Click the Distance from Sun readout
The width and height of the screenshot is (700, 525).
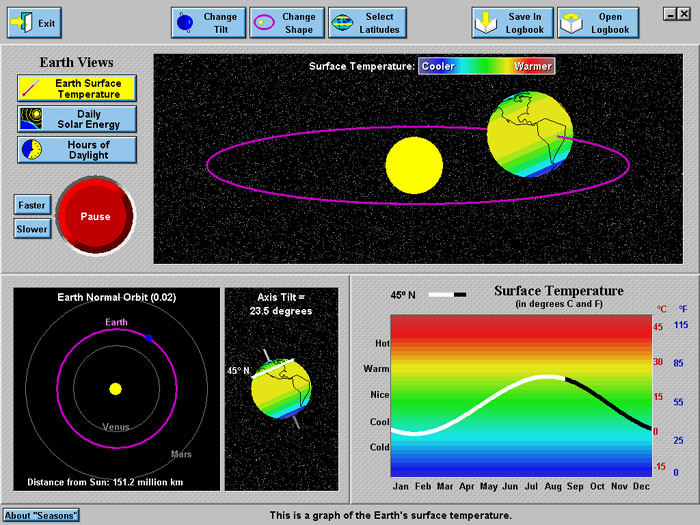pyautogui.click(x=105, y=482)
